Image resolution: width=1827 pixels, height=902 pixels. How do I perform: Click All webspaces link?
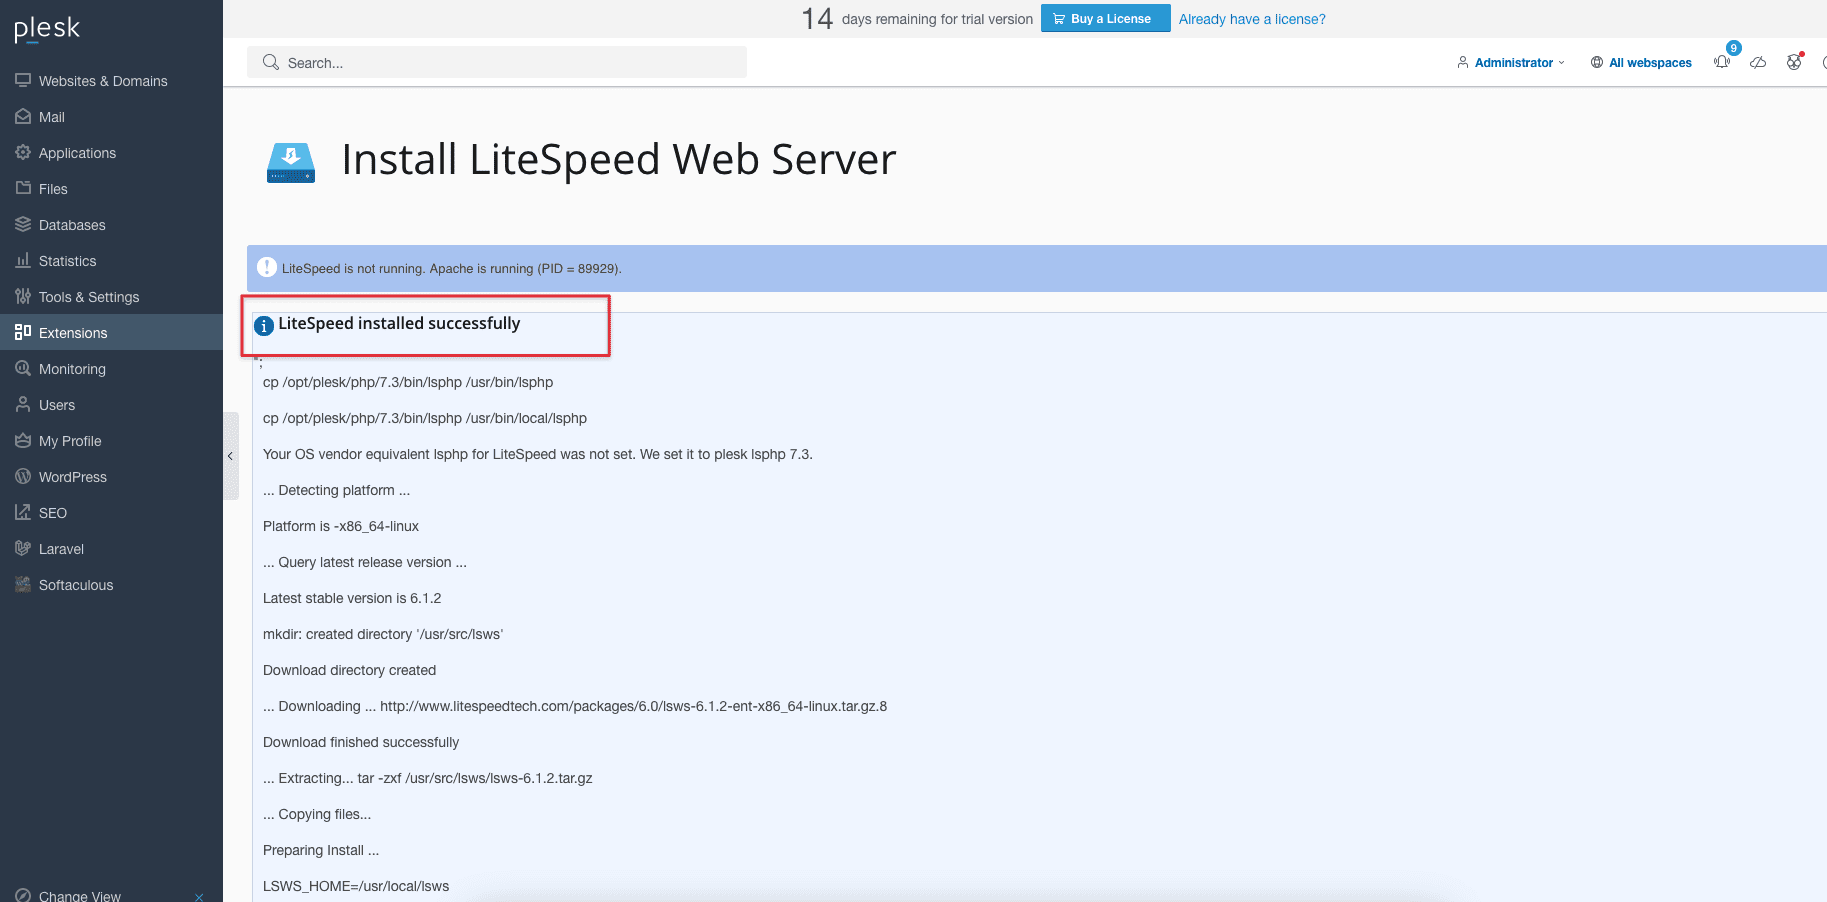1650,63
